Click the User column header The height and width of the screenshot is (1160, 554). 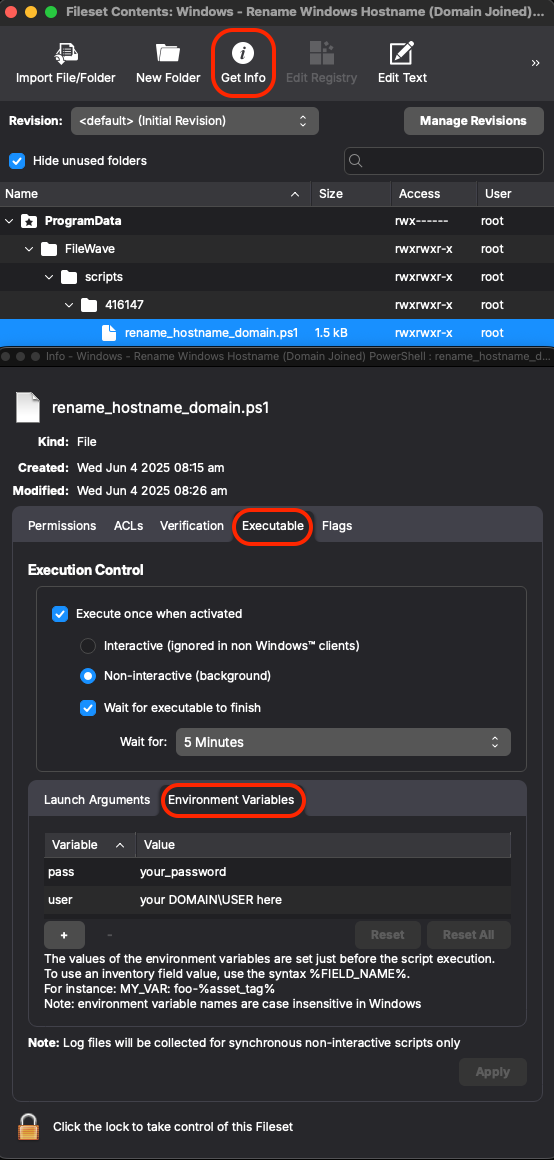(515, 194)
